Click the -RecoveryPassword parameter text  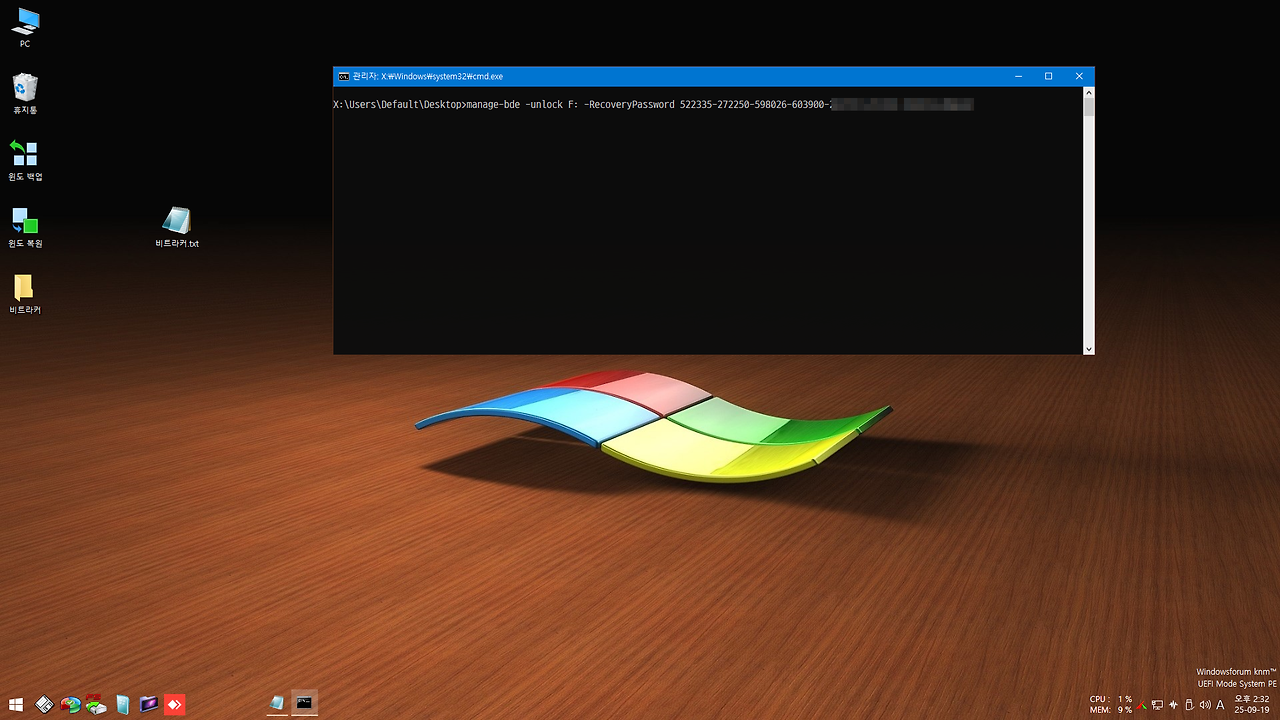pos(631,104)
